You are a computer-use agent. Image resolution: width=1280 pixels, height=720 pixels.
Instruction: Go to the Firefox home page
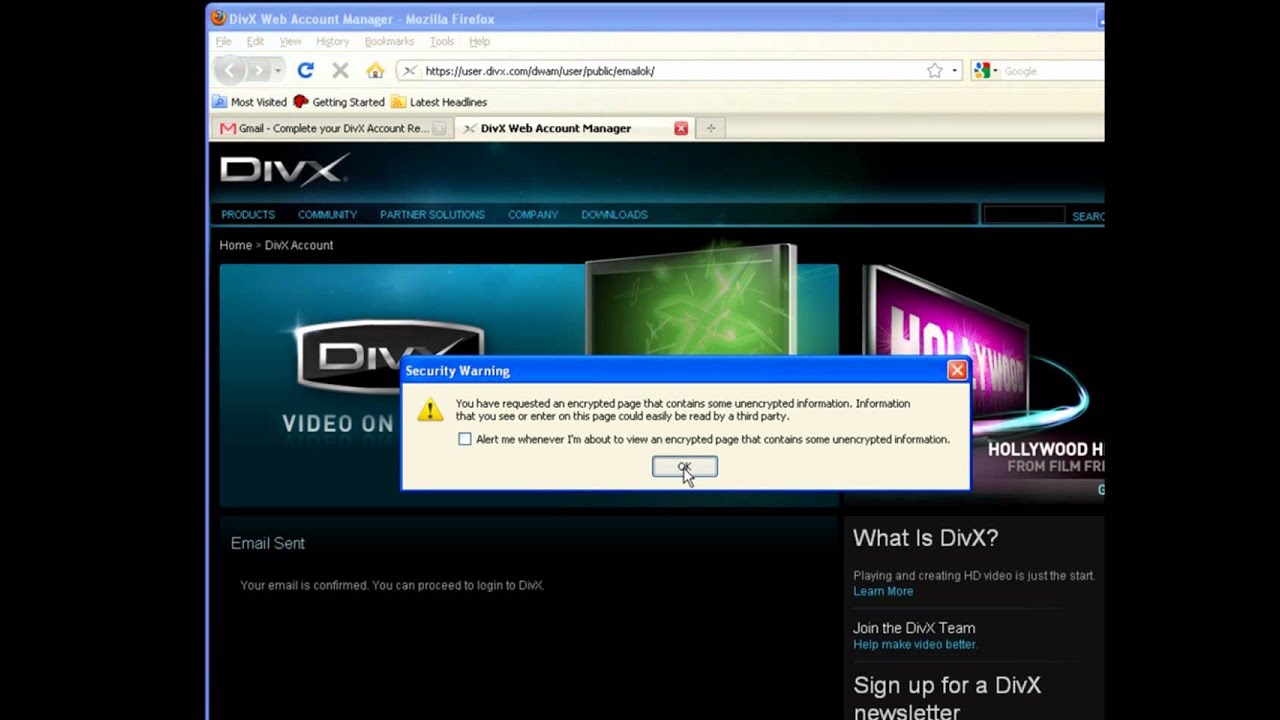375,71
